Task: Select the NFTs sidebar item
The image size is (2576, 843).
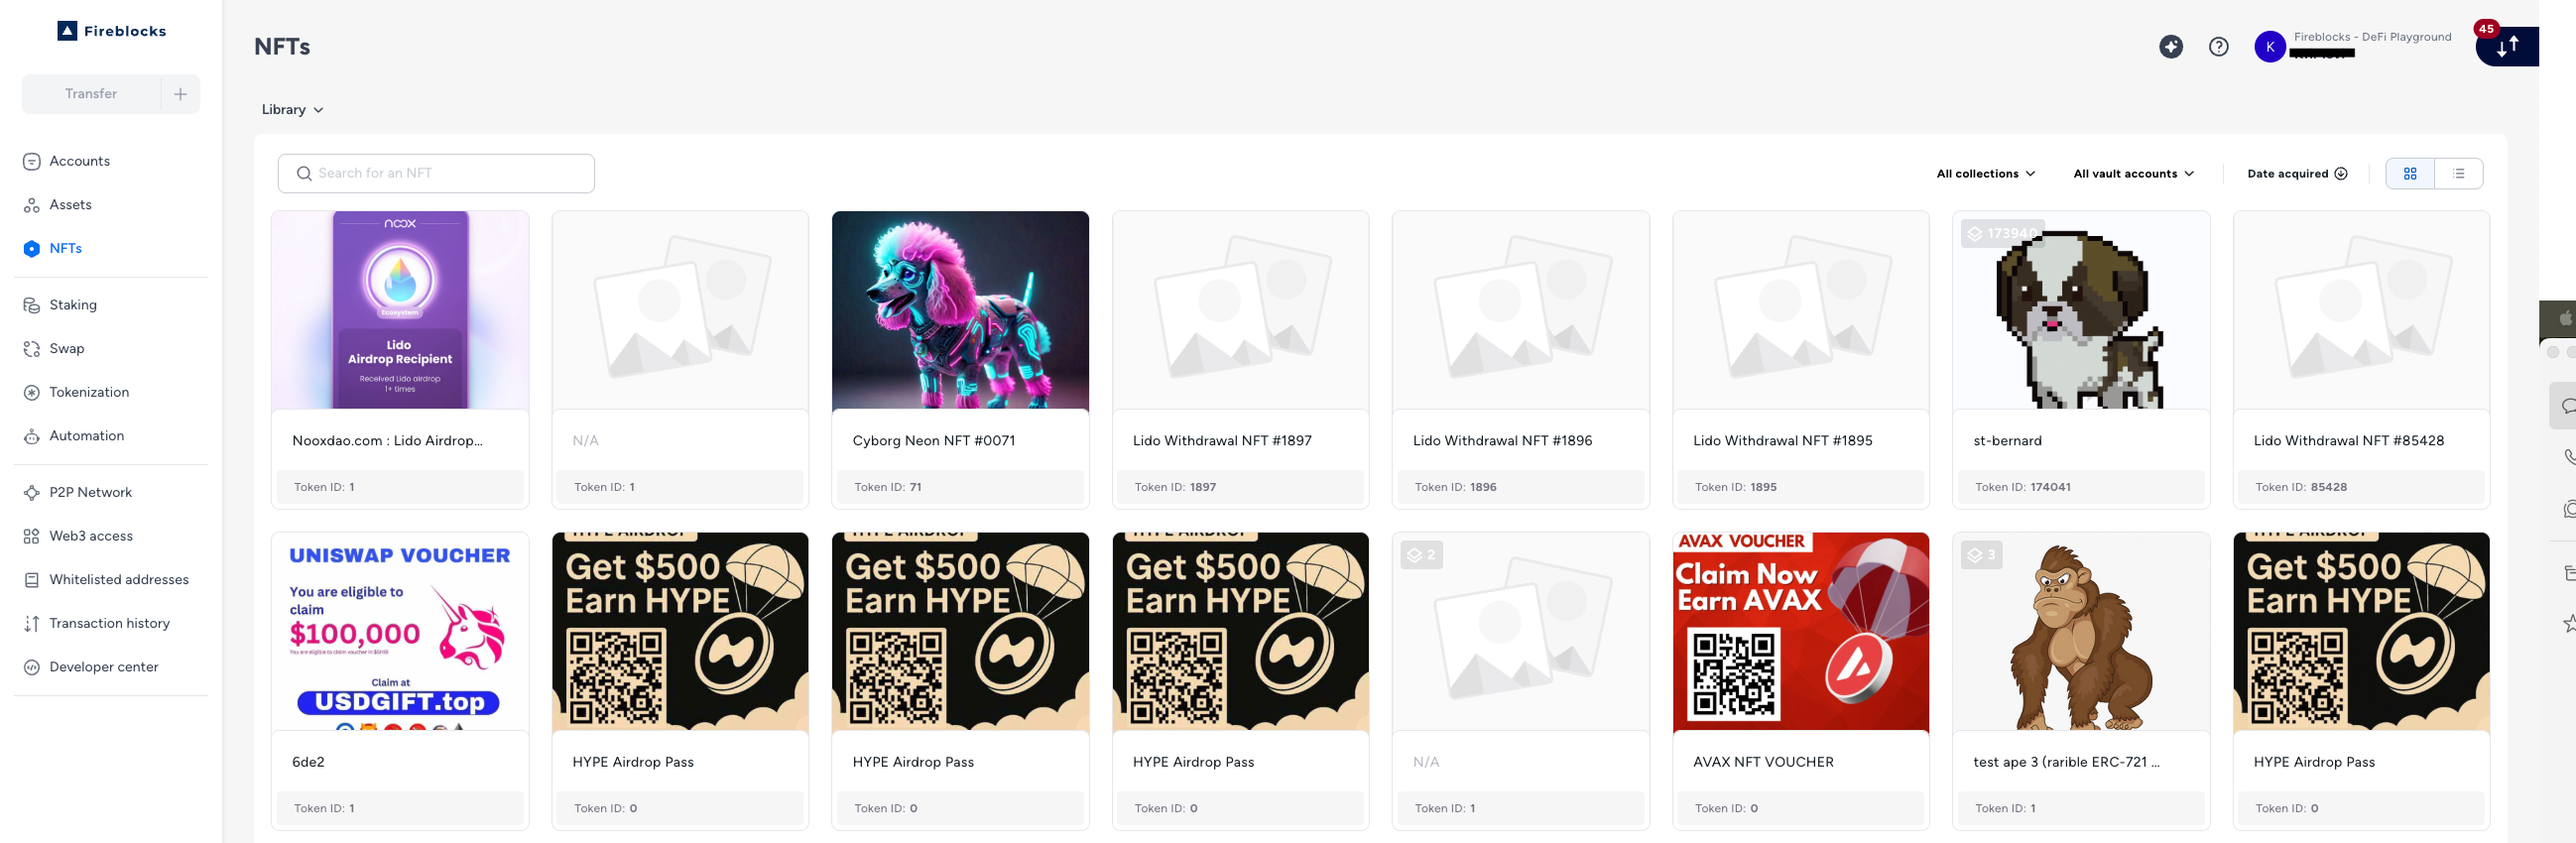Action: 66,248
